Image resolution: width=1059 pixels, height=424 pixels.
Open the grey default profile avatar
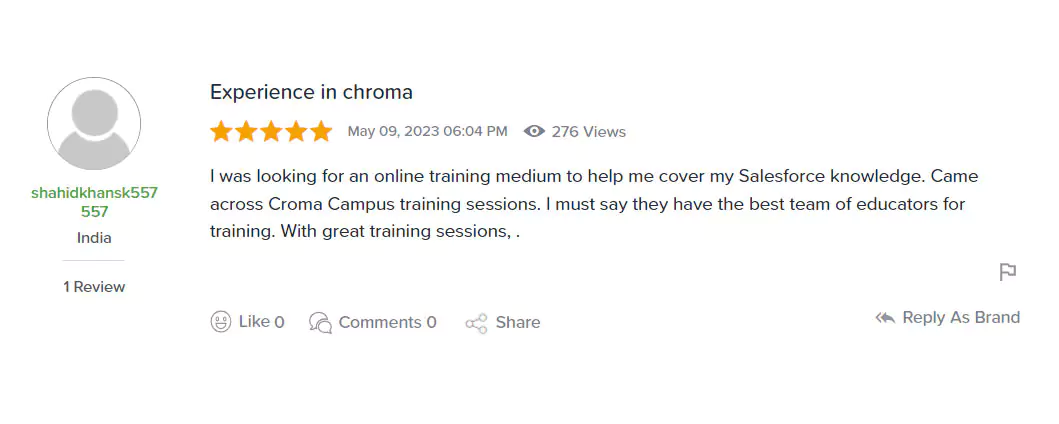[x=94, y=124]
